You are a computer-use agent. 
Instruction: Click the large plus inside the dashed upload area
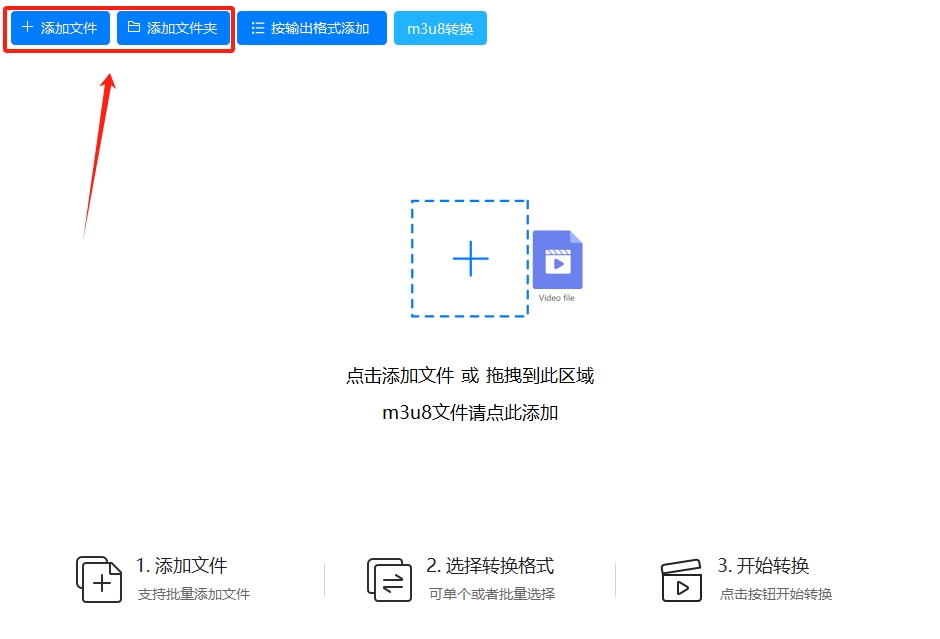(469, 258)
